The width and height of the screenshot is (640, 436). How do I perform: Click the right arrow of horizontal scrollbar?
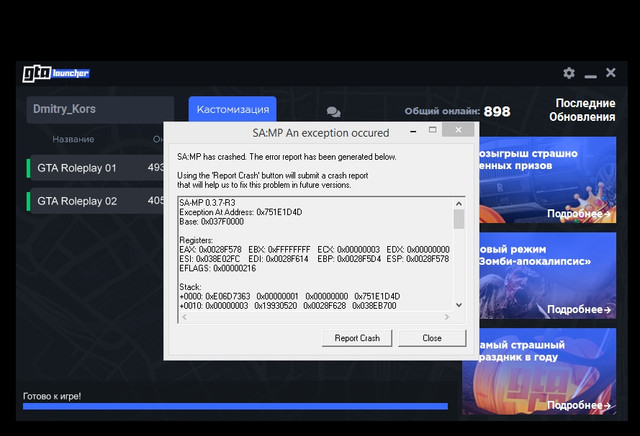[447, 317]
